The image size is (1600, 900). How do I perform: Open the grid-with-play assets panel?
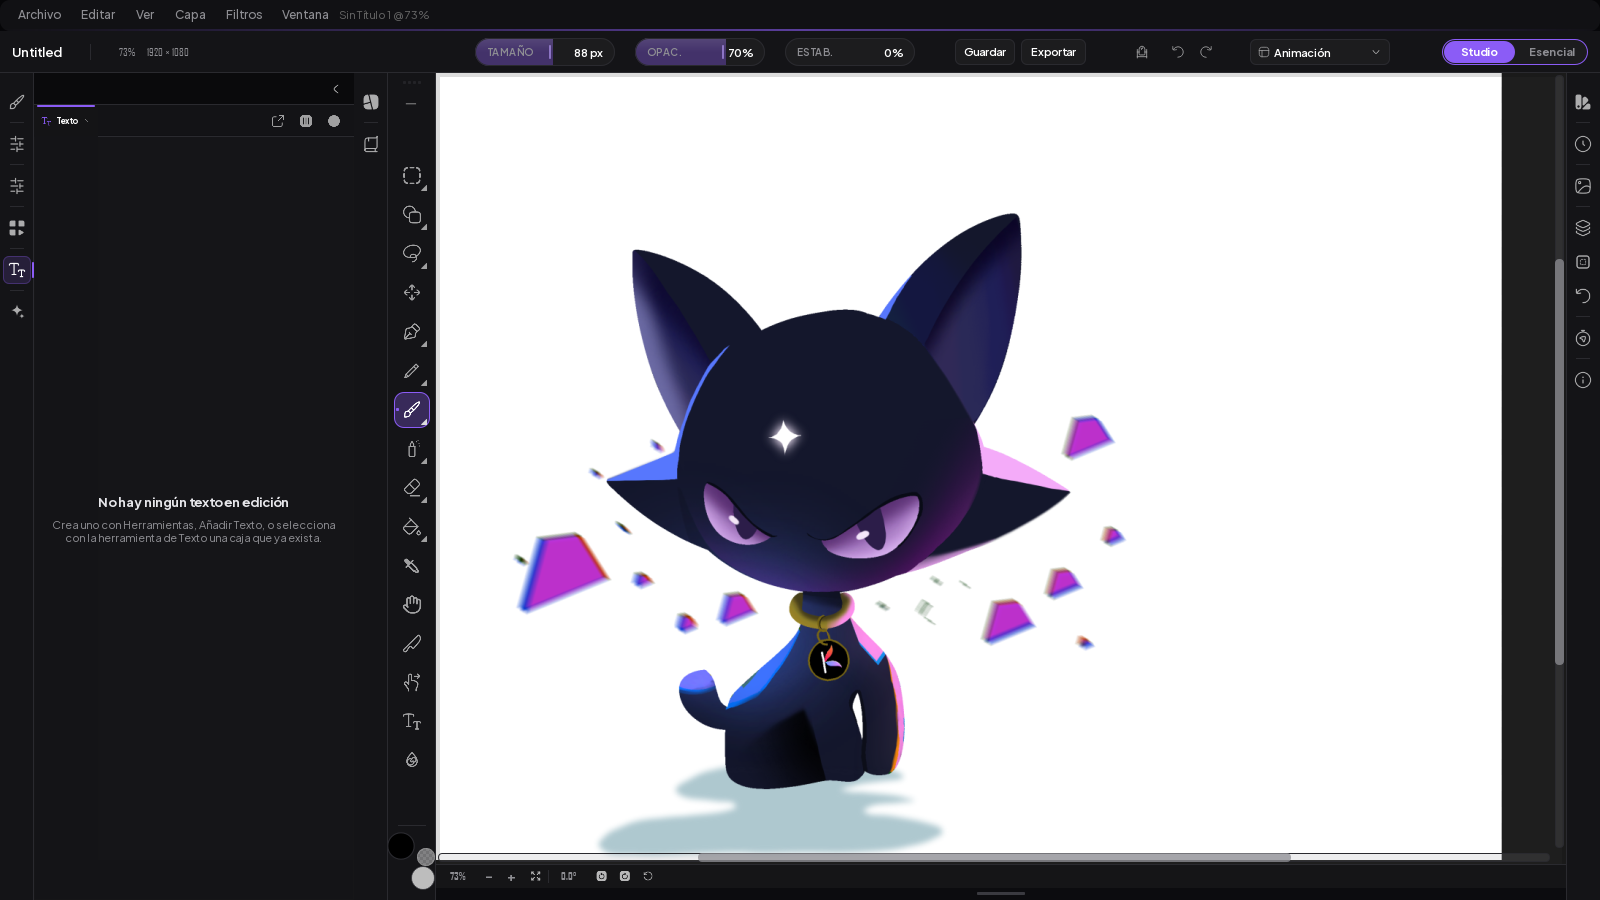(x=17, y=228)
